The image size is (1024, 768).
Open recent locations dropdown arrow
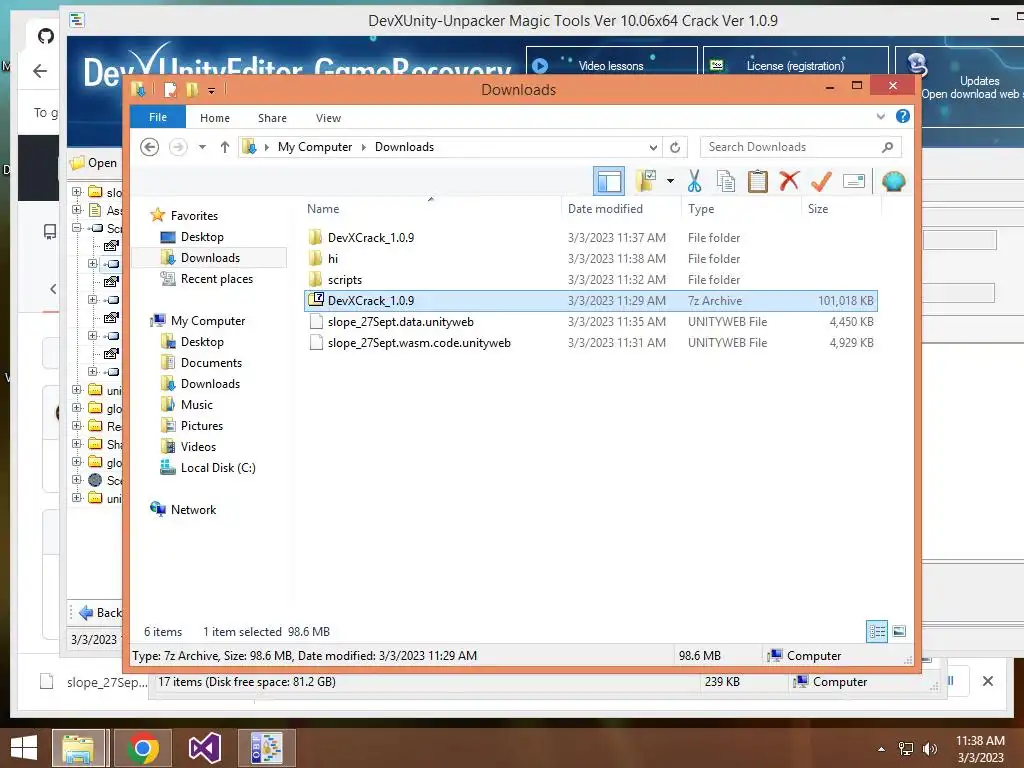(x=202, y=147)
